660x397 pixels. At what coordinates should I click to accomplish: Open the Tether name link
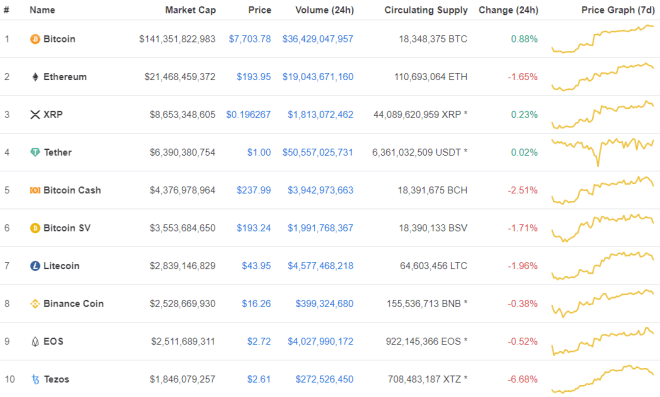point(58,152)
